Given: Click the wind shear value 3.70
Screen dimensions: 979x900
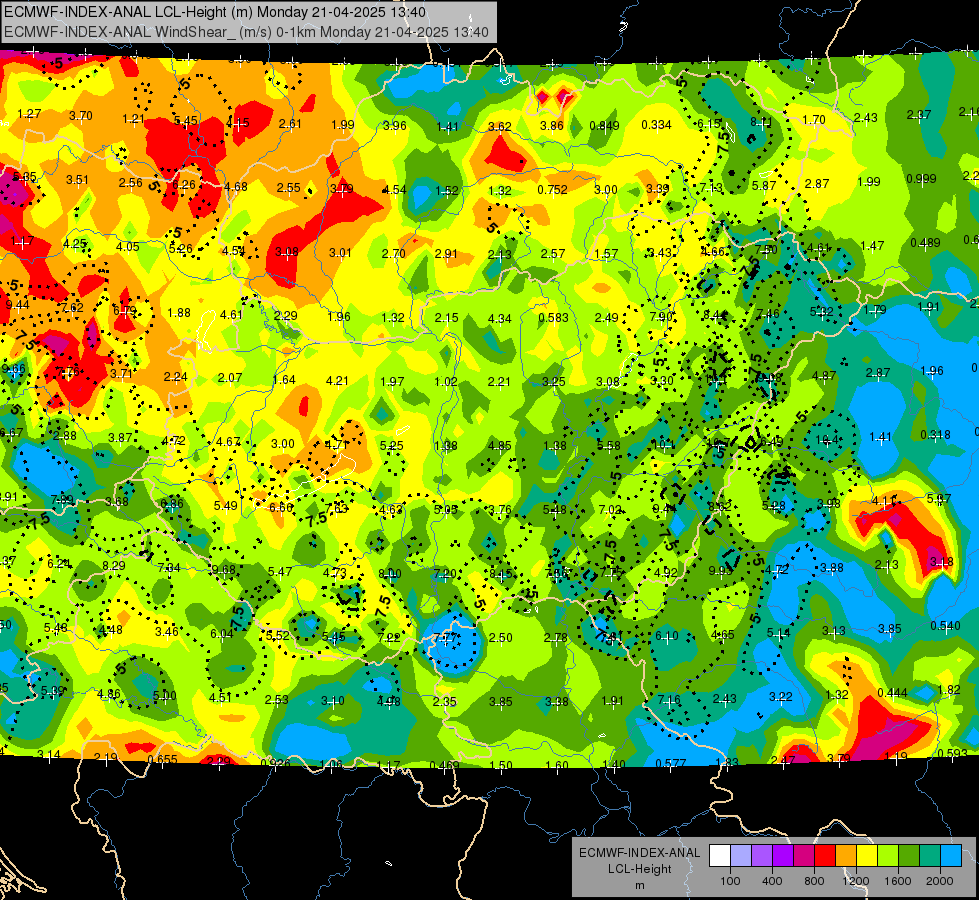Looking at the screenshot, I should [x=81, y=116].
